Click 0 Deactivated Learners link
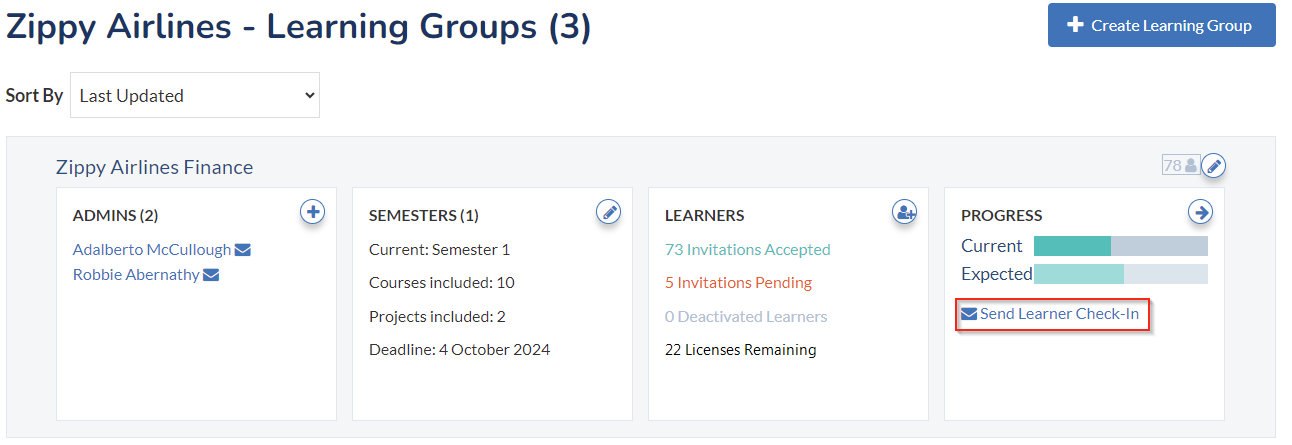1292x445 pixels. tap(746, 317)
